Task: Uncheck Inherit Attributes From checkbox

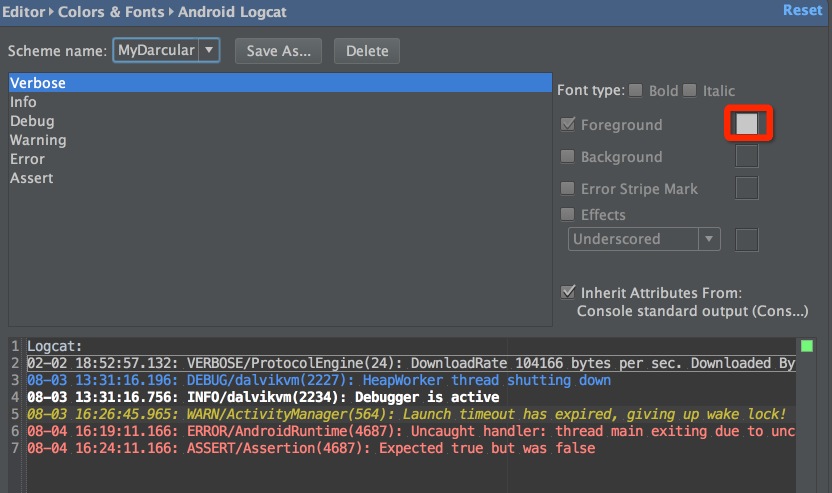Action: [568, 293]
